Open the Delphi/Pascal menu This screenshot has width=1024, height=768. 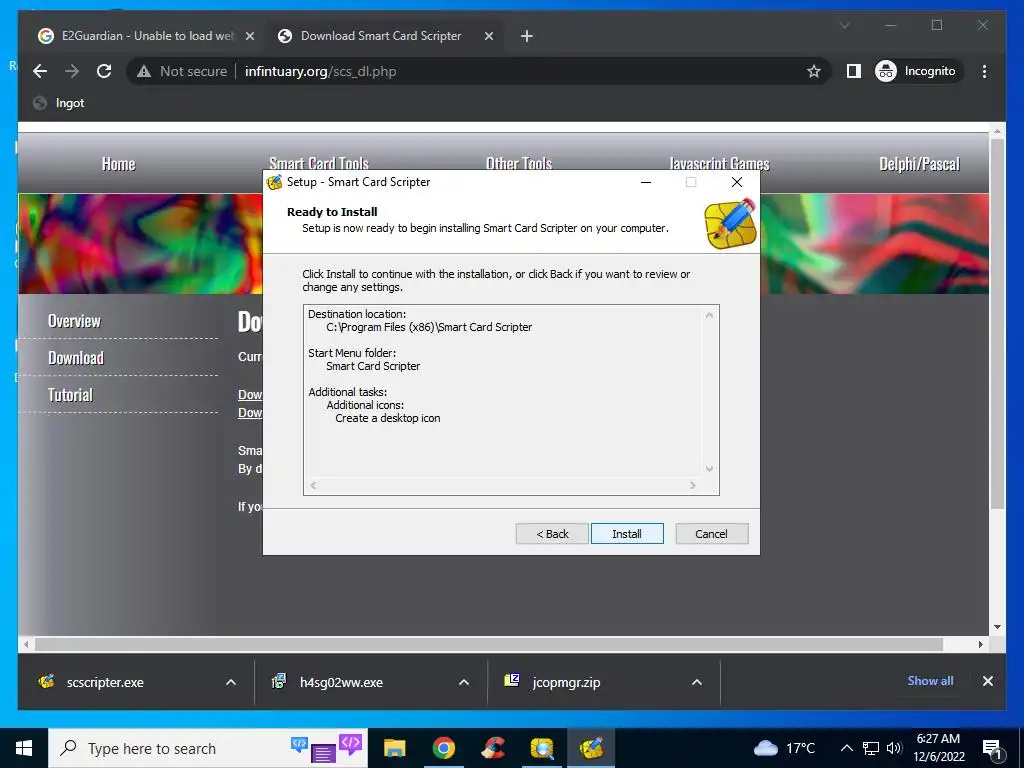click(920, 164)
